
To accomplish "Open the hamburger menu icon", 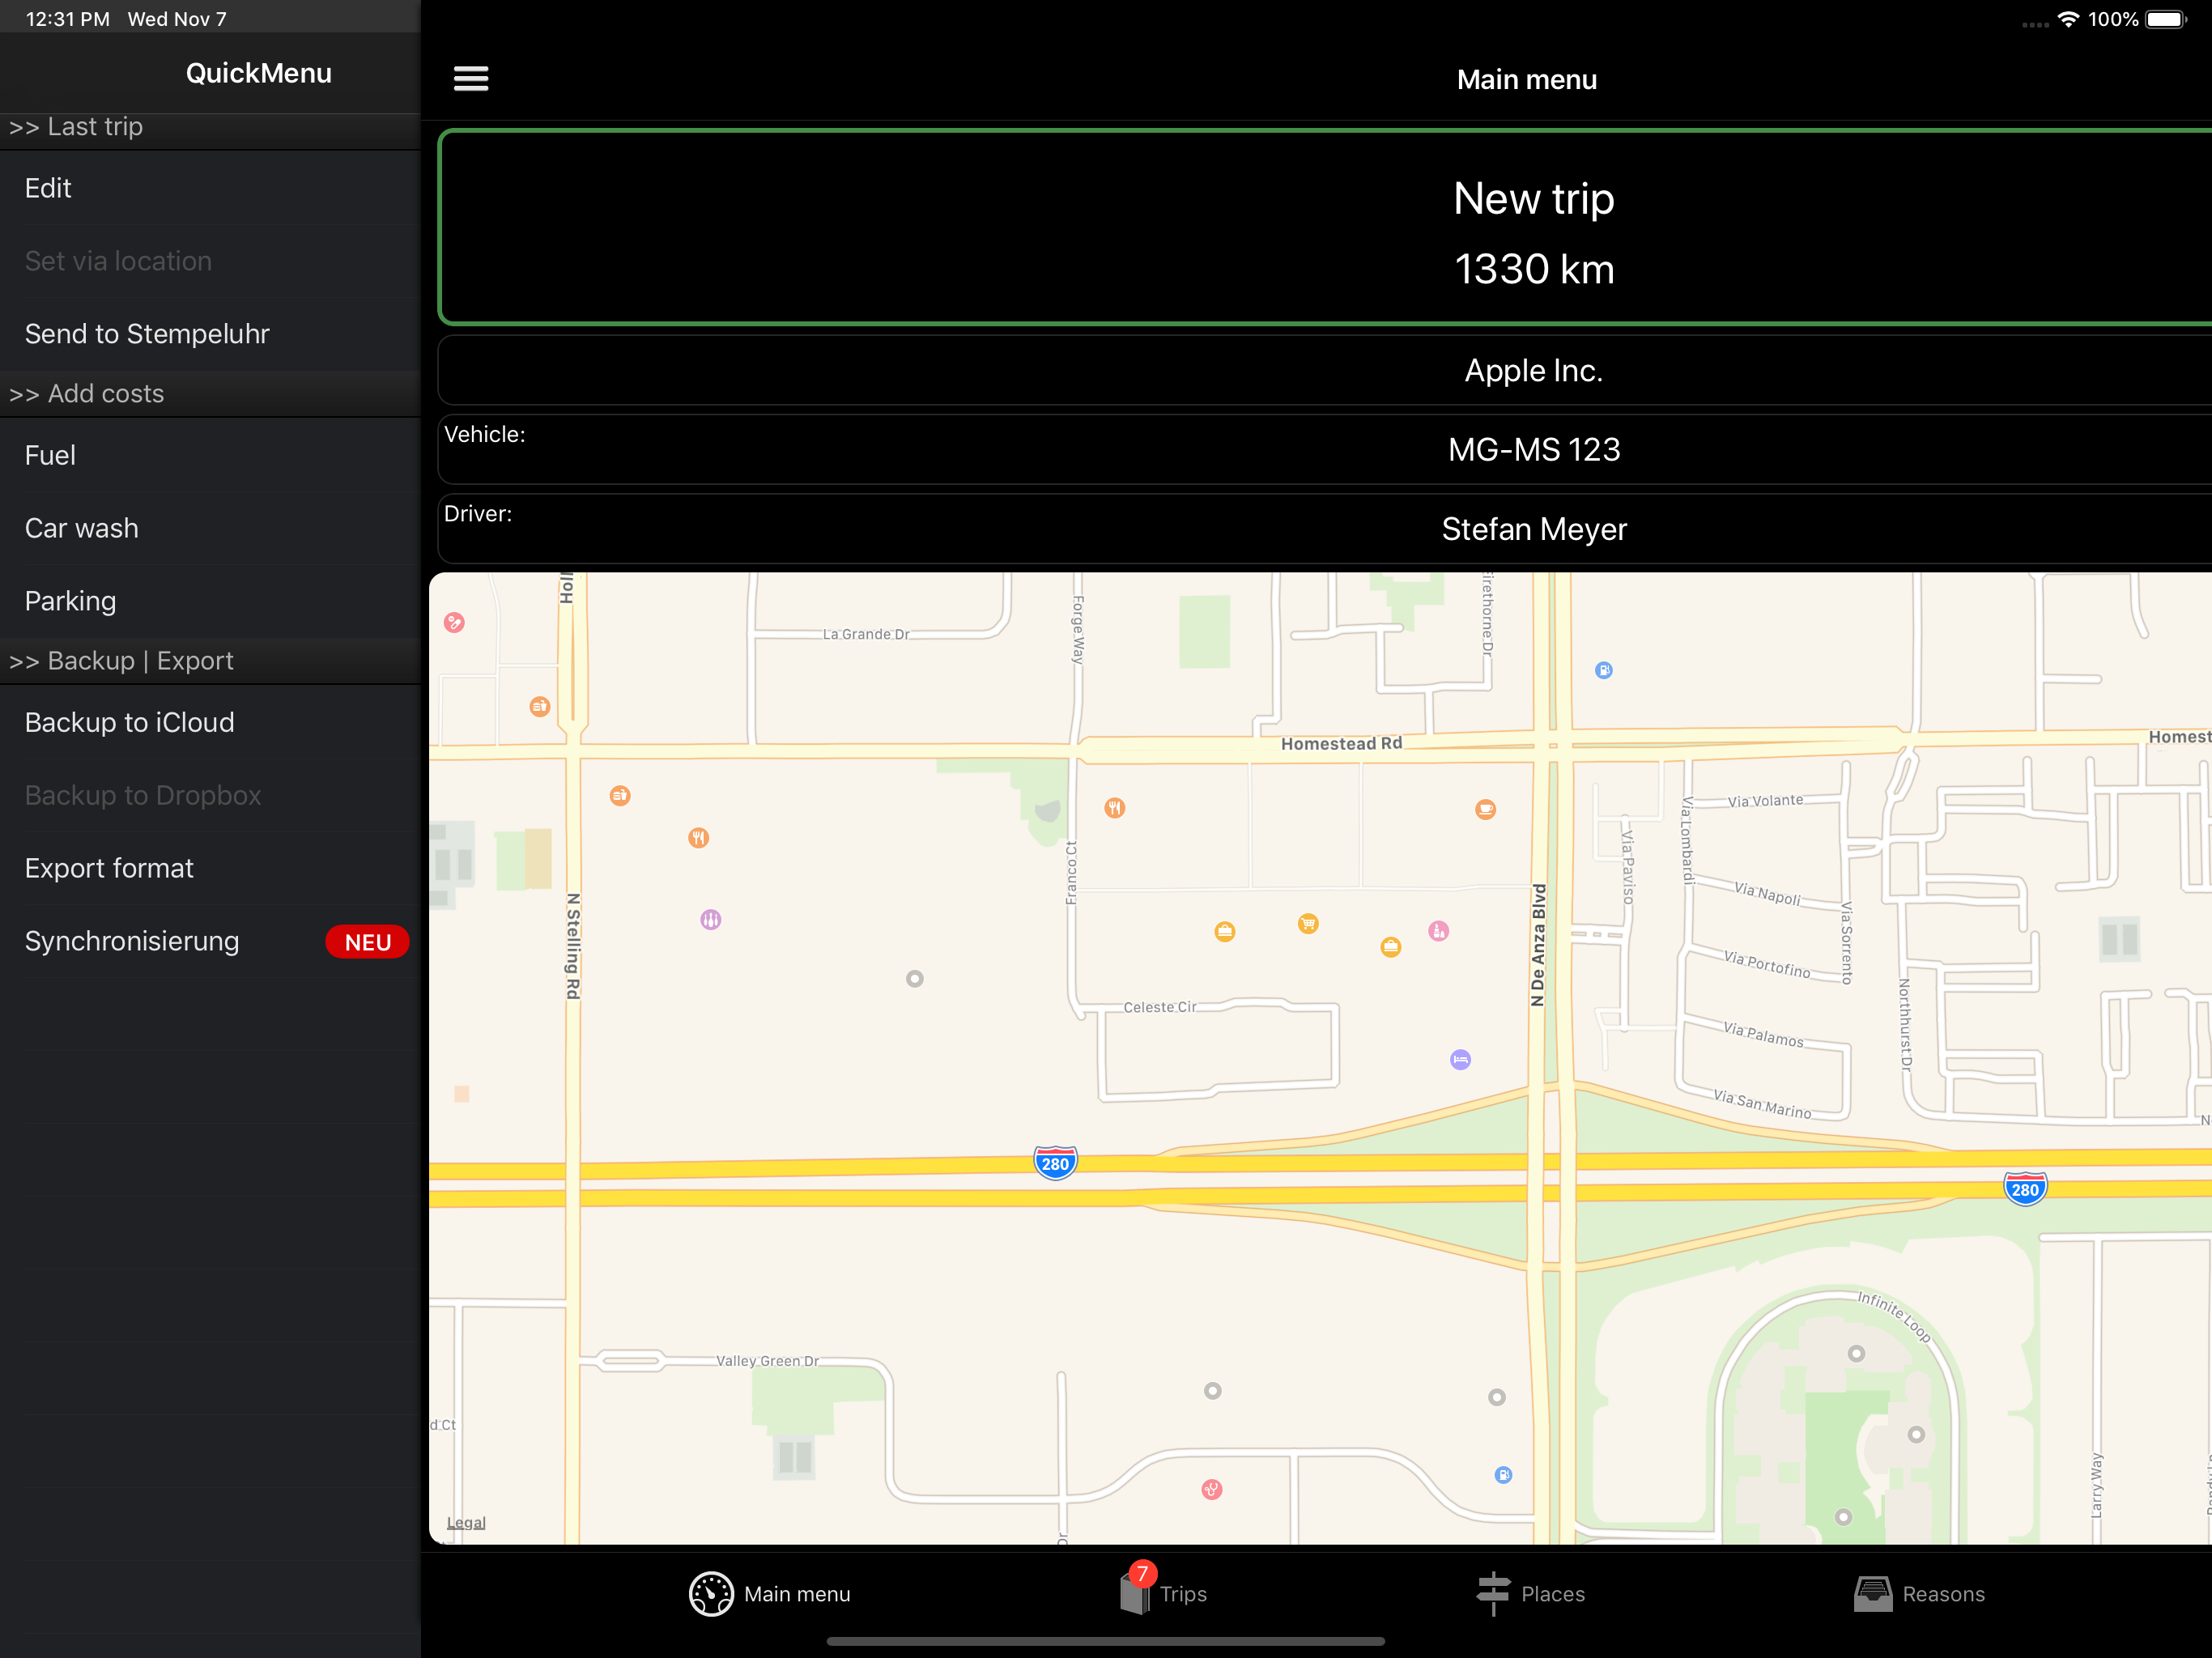I will point(471,79).
